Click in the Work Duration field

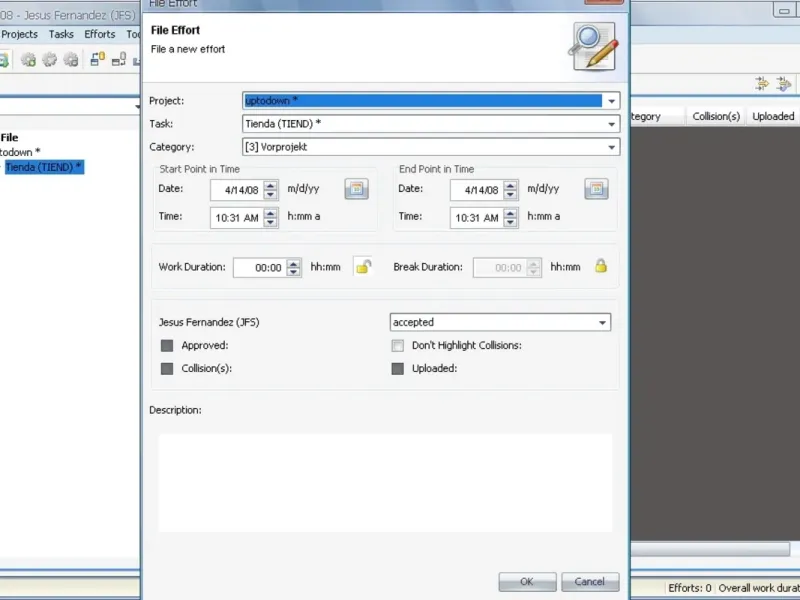(x=260, y=267)
